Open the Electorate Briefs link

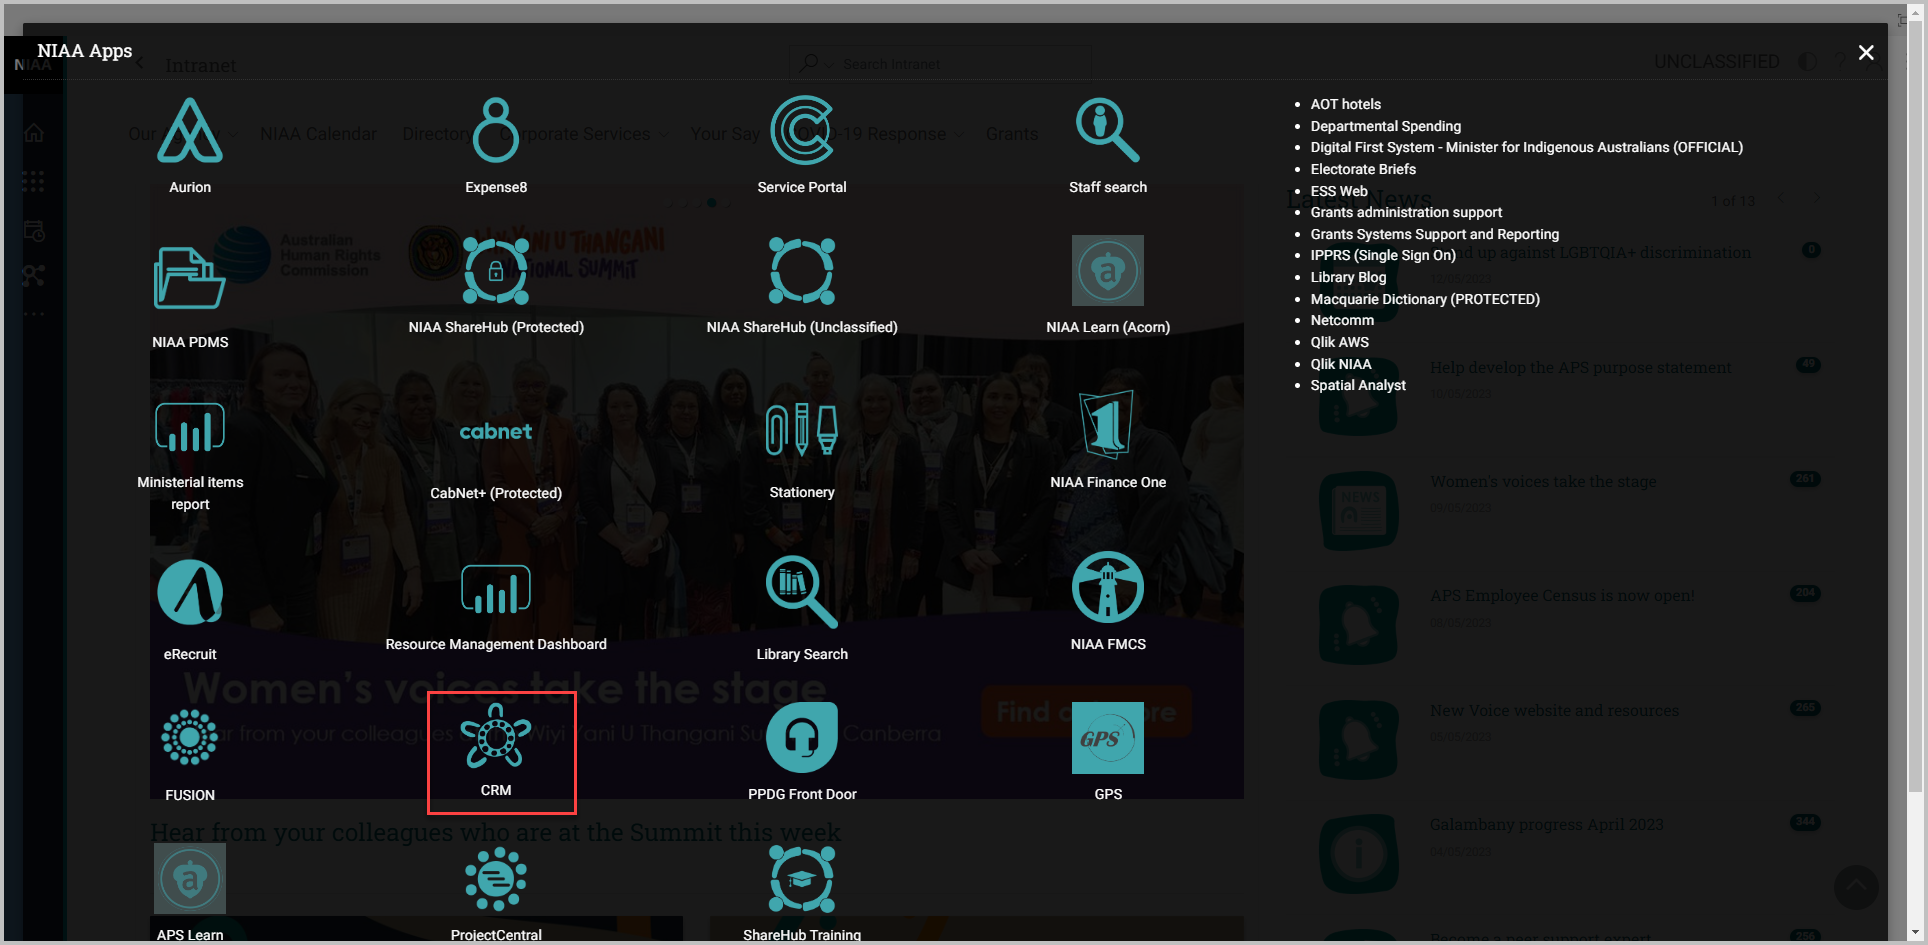click(x=1363, y=169)
